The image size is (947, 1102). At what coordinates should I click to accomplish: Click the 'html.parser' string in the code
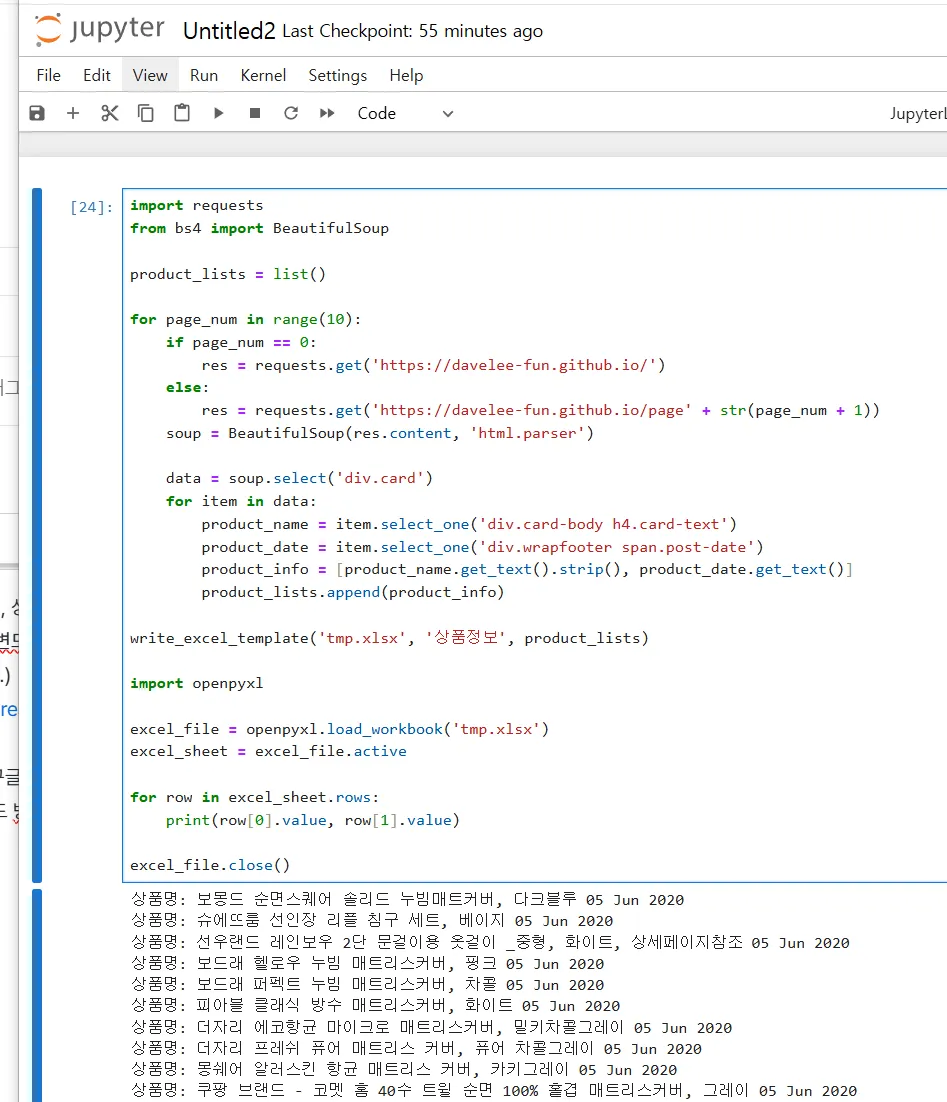tap(528, 433)
